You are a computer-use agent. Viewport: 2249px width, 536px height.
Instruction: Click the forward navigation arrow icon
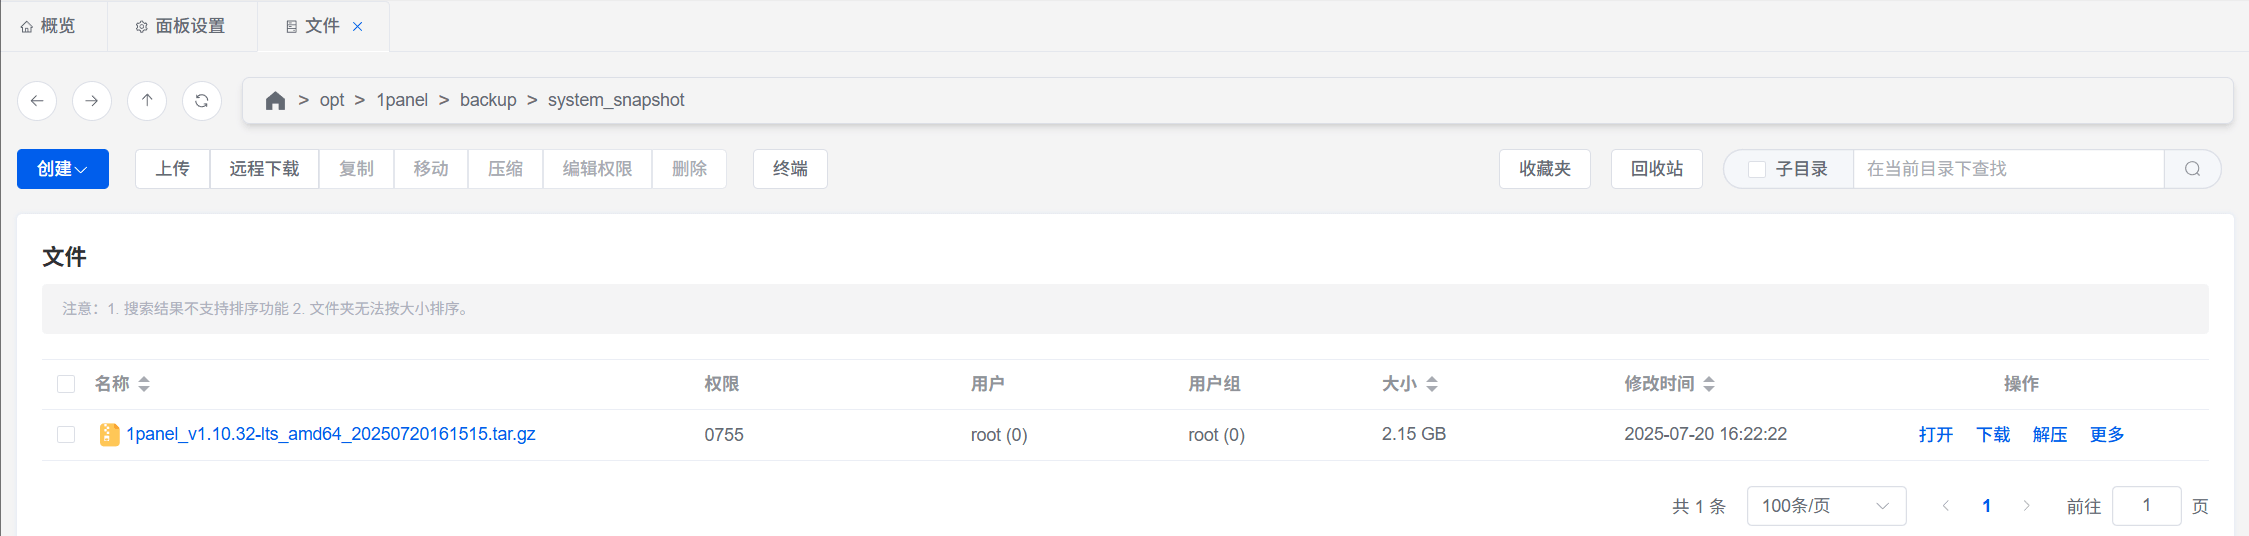coord(92,101)
